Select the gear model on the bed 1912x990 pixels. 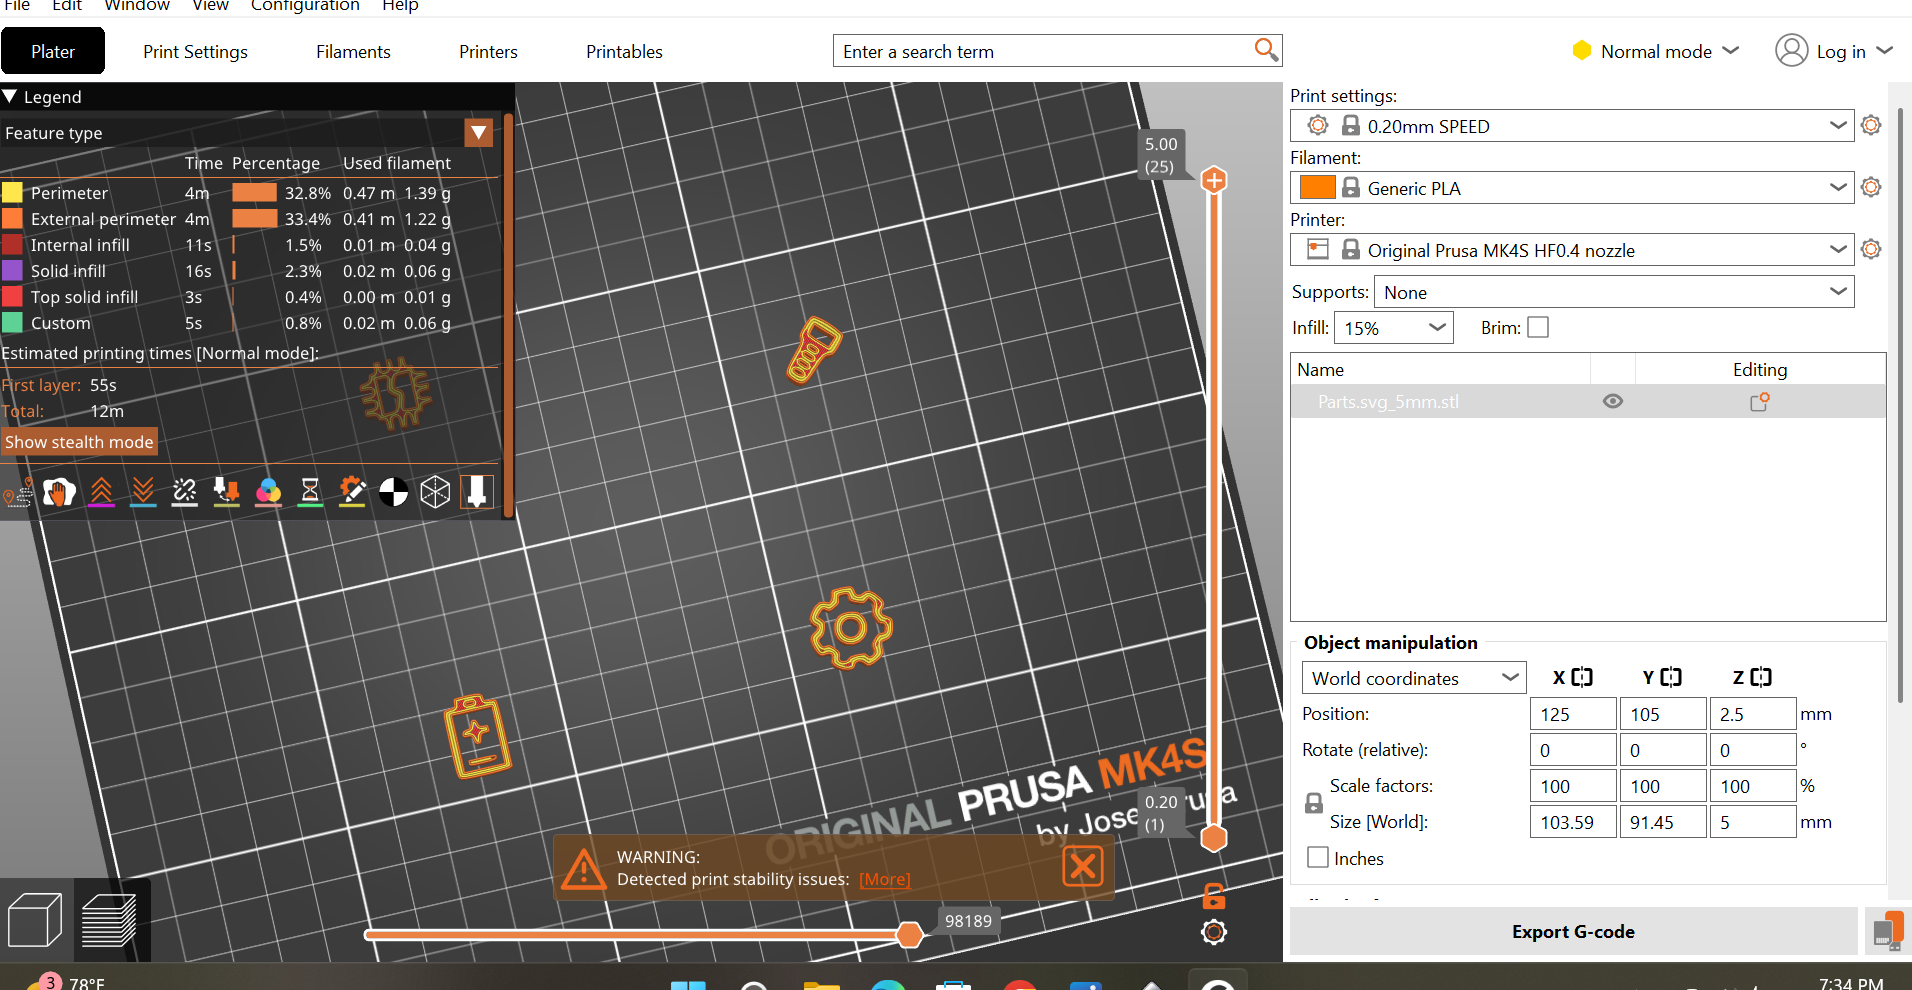click(x=850, y=627)
